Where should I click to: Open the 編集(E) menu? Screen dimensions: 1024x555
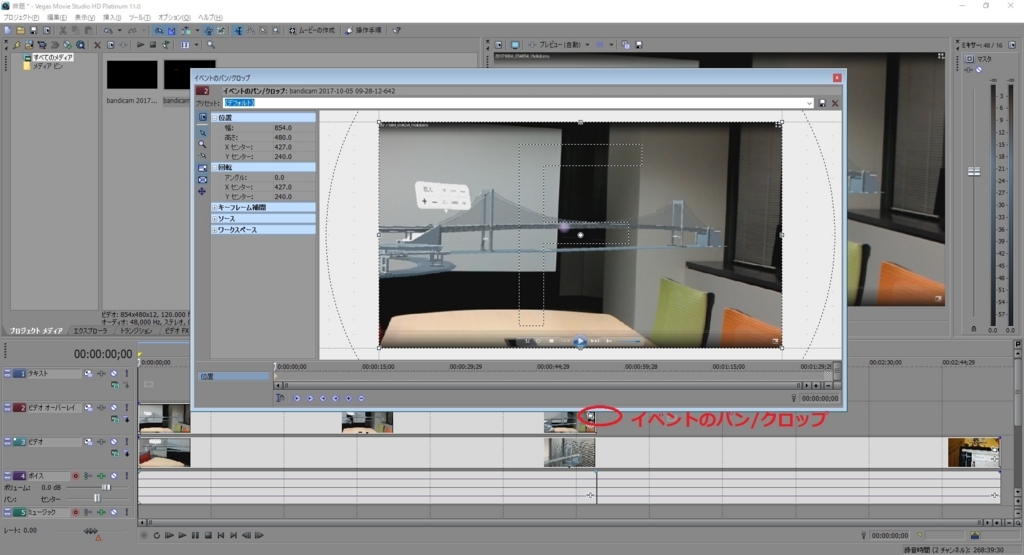pyautogui.click(x=56, y=18)
